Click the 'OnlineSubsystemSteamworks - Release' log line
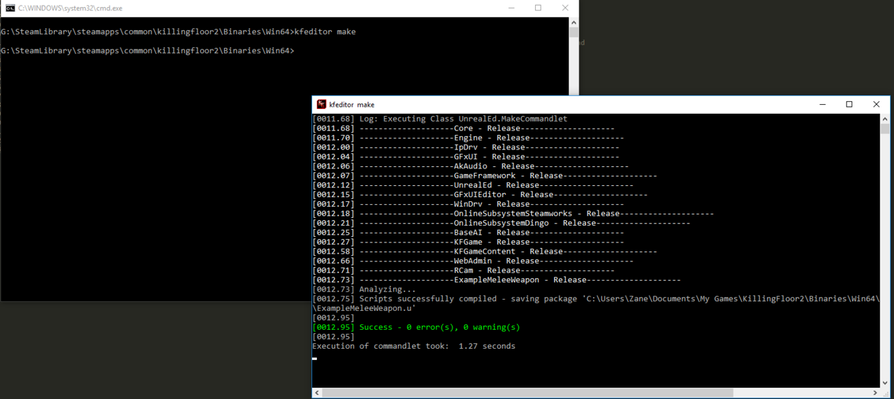 pyautogui.click(x=513, y=213)
